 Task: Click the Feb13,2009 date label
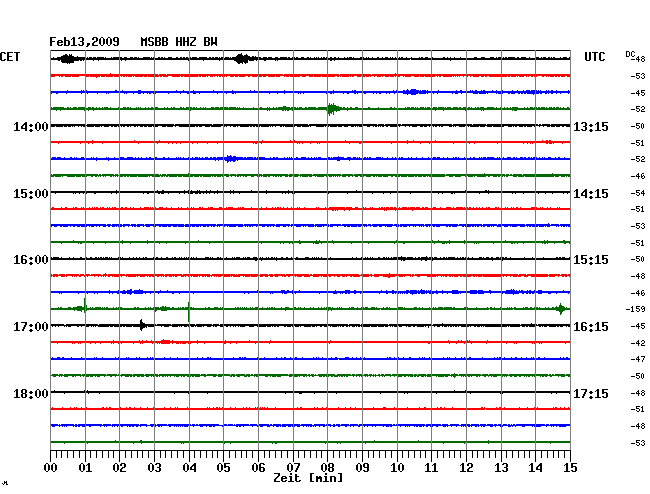point(85,42)
